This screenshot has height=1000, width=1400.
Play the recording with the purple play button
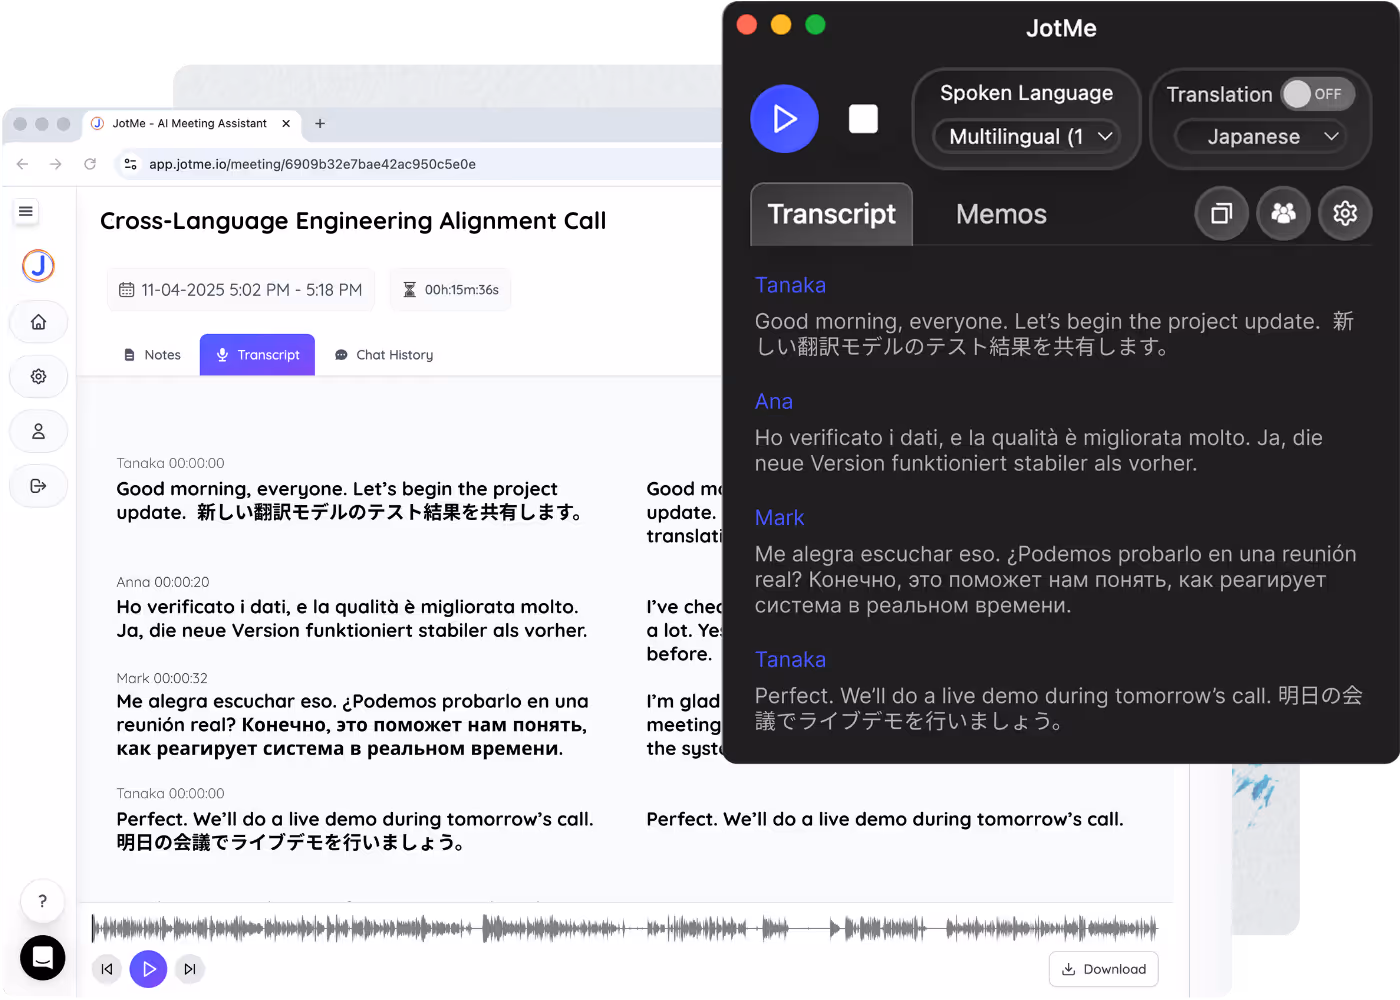pyautogui.click(x=148, y=969)
